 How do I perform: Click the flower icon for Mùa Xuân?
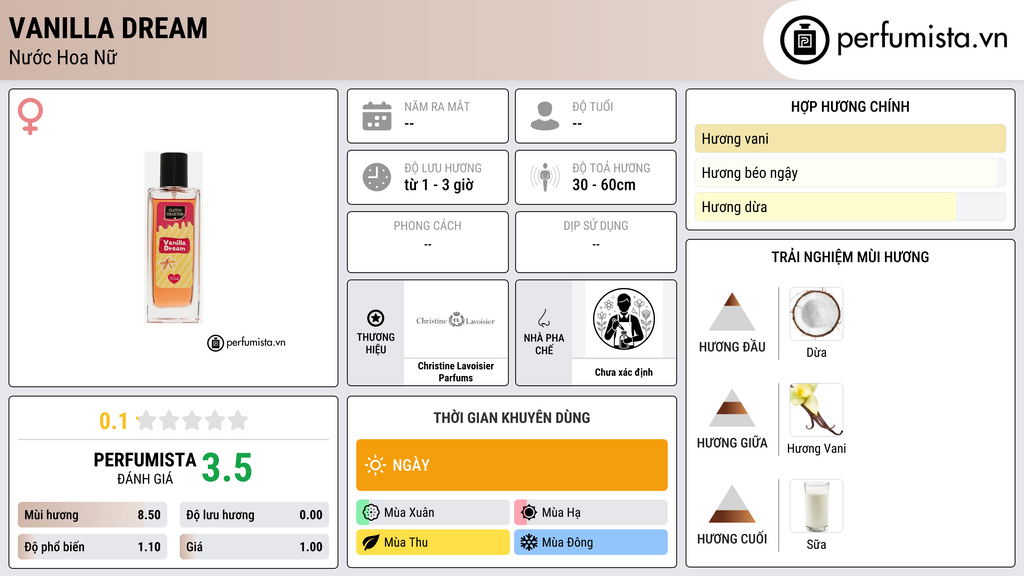[371, 513]
